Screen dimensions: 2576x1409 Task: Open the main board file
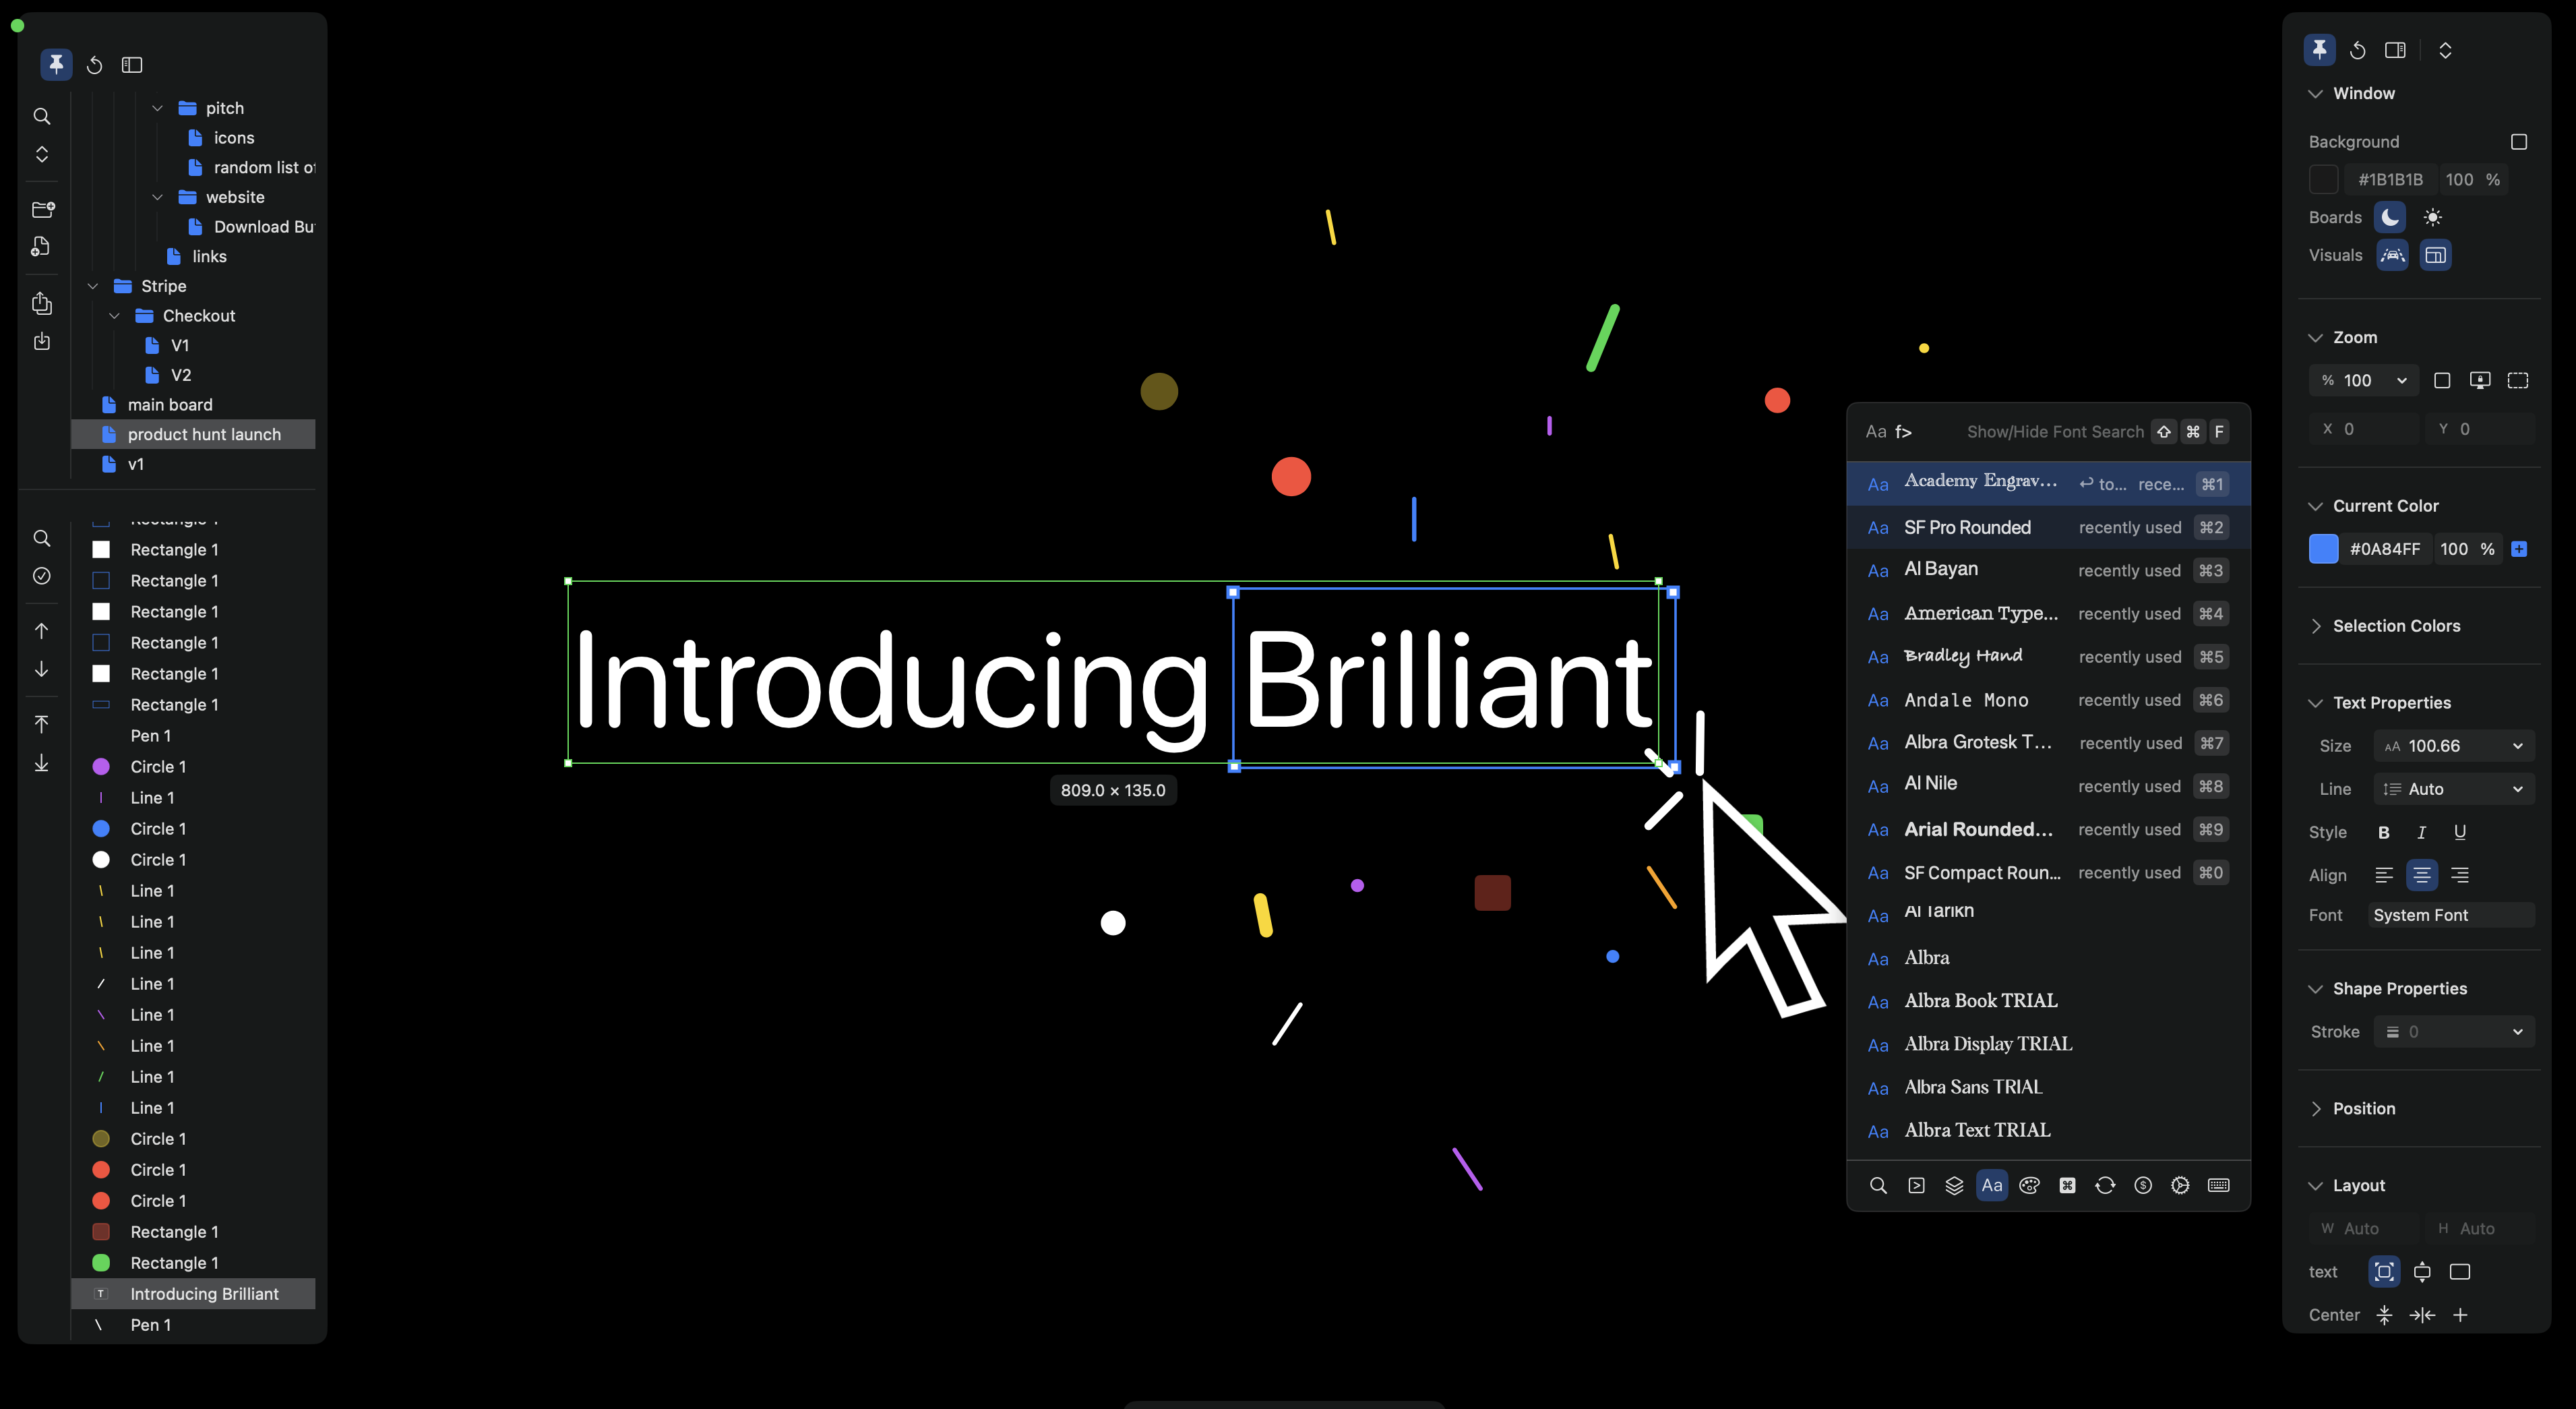(x=193, y=404)
